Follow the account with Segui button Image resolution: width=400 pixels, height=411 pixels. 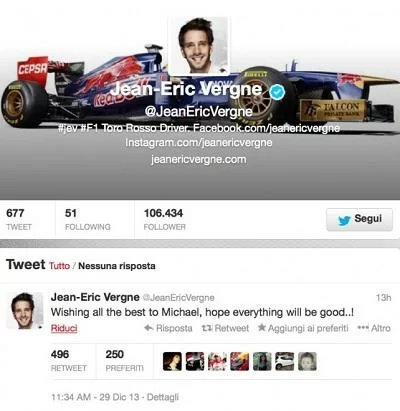[359, 219]
